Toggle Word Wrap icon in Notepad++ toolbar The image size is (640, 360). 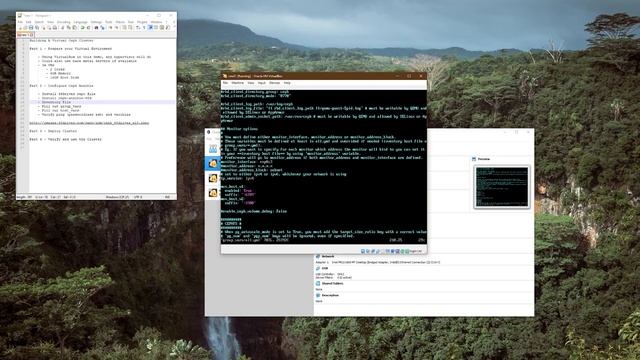point(138,27)
